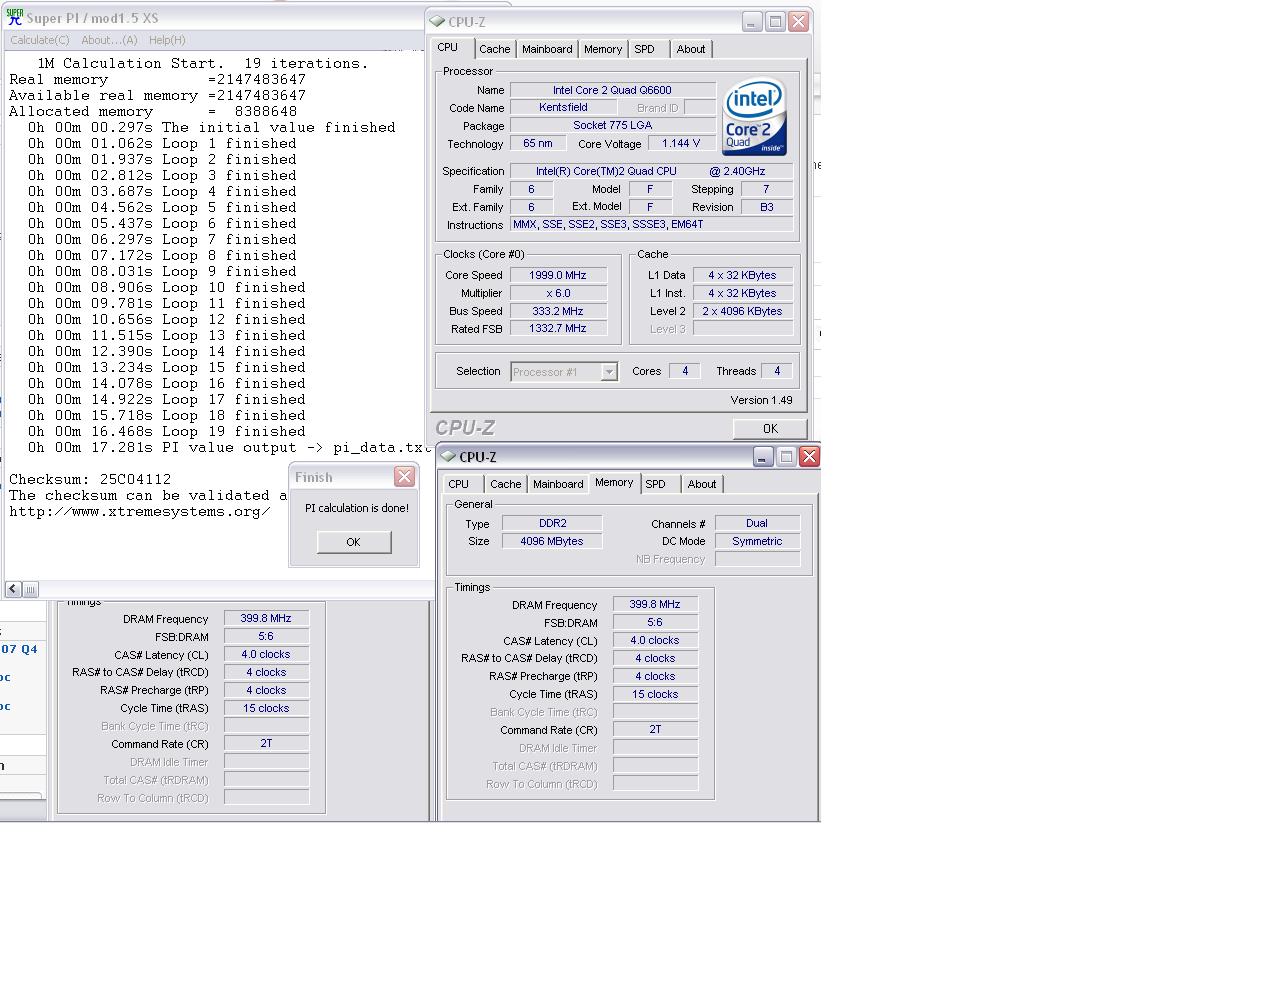Screen dimensions: 1274x990
Task: Click the Version 1.49 text in CPU-Z
Action: tap(761, 400)
